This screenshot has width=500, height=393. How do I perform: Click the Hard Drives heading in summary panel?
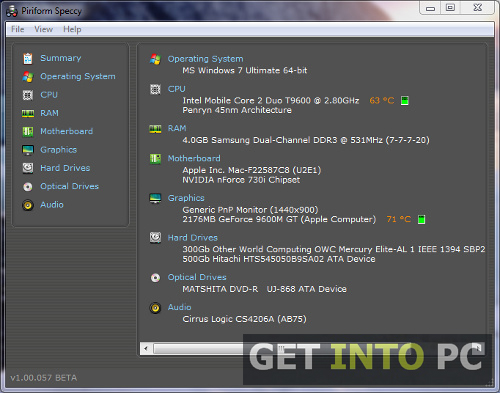pos(192,238)
